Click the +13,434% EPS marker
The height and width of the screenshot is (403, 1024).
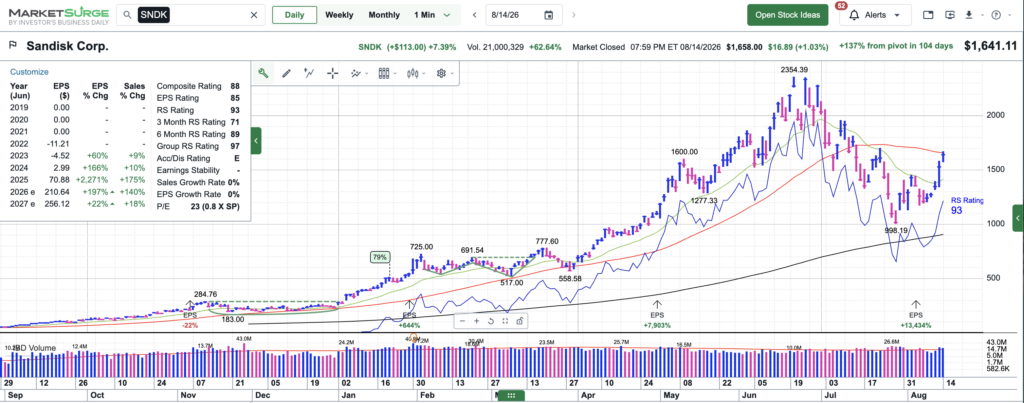coord(916,325)
